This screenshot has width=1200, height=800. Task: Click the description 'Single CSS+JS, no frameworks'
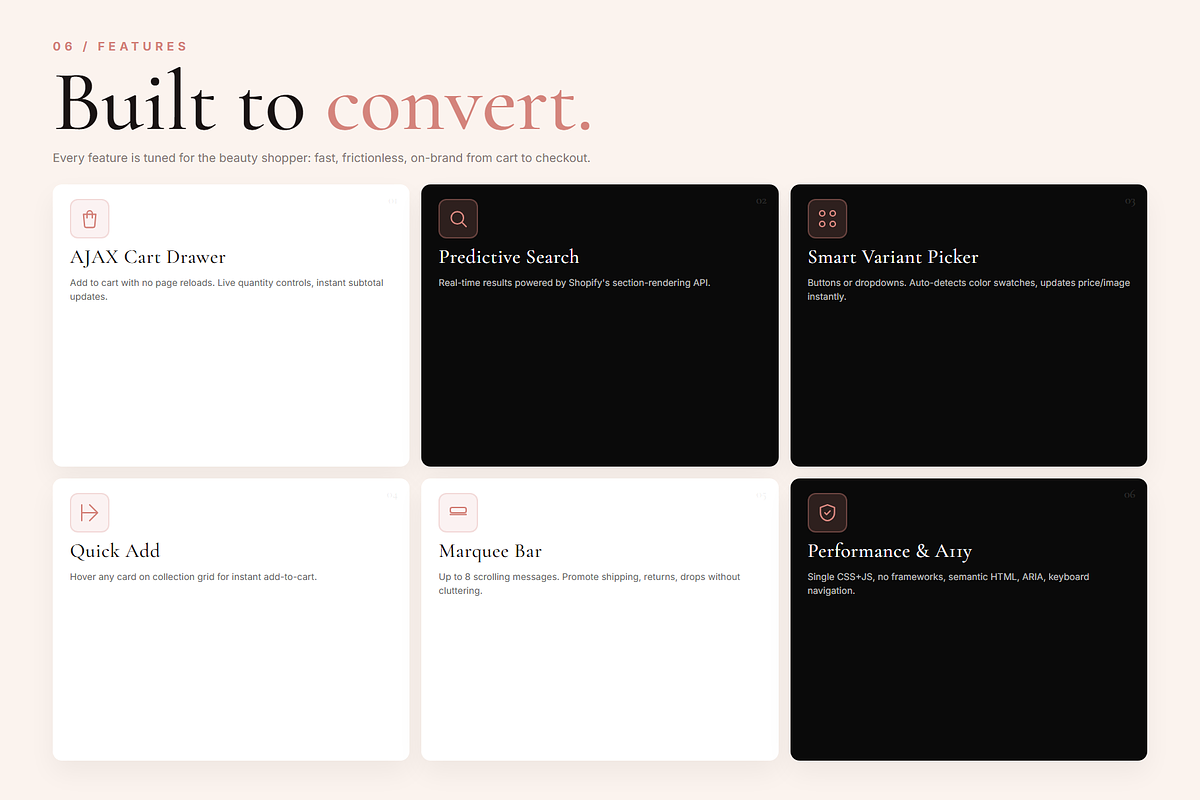(948, 584)
